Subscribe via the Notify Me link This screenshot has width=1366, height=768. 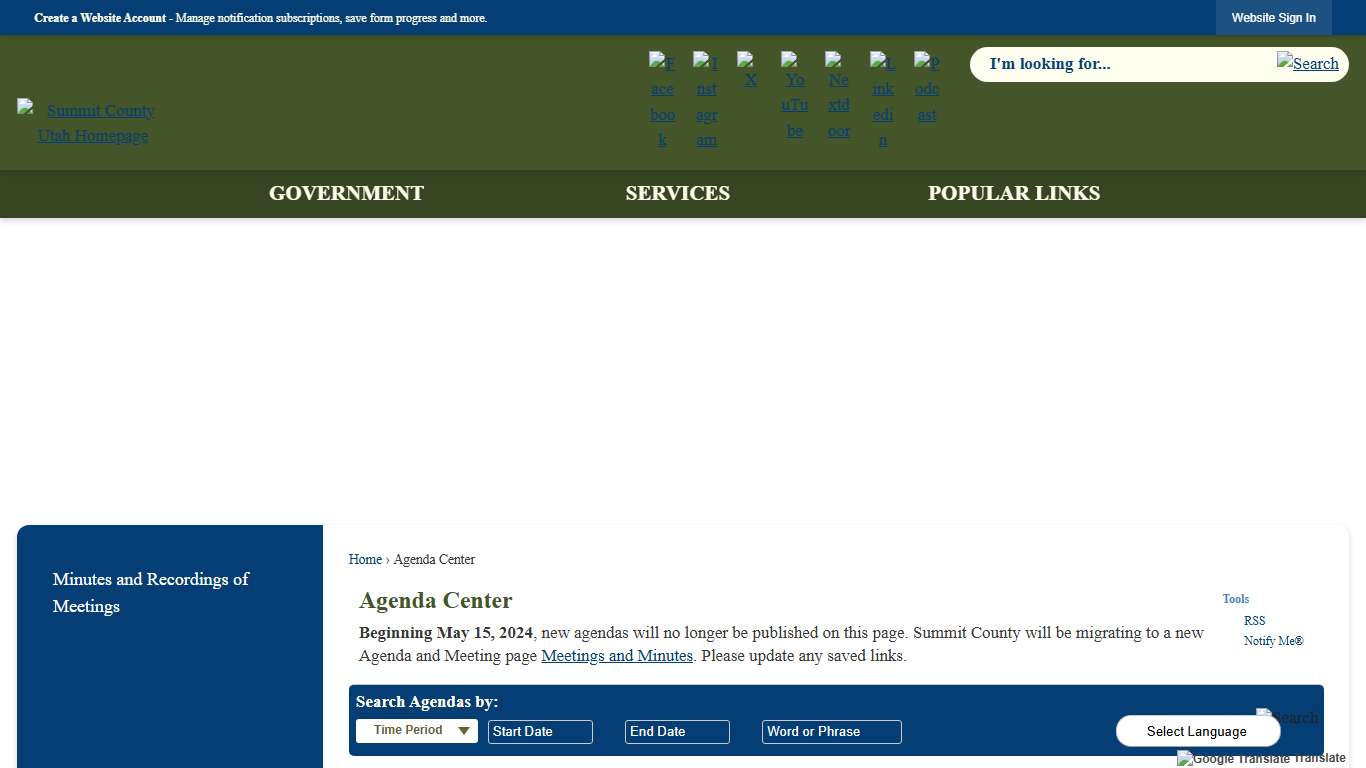pos(1273,640)
